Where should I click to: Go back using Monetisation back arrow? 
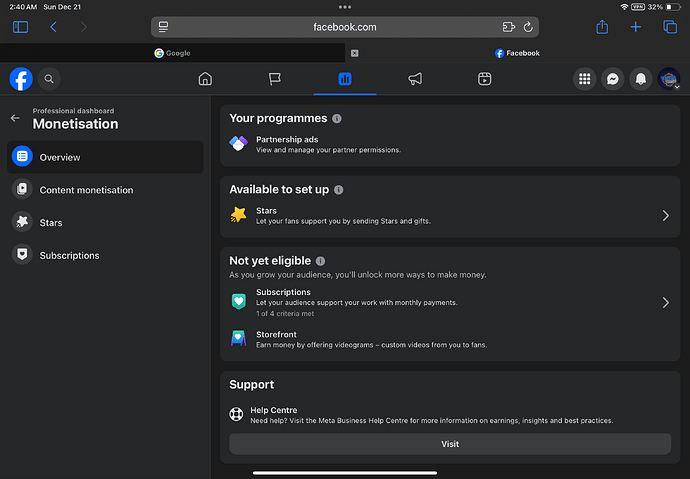point(15,118)
